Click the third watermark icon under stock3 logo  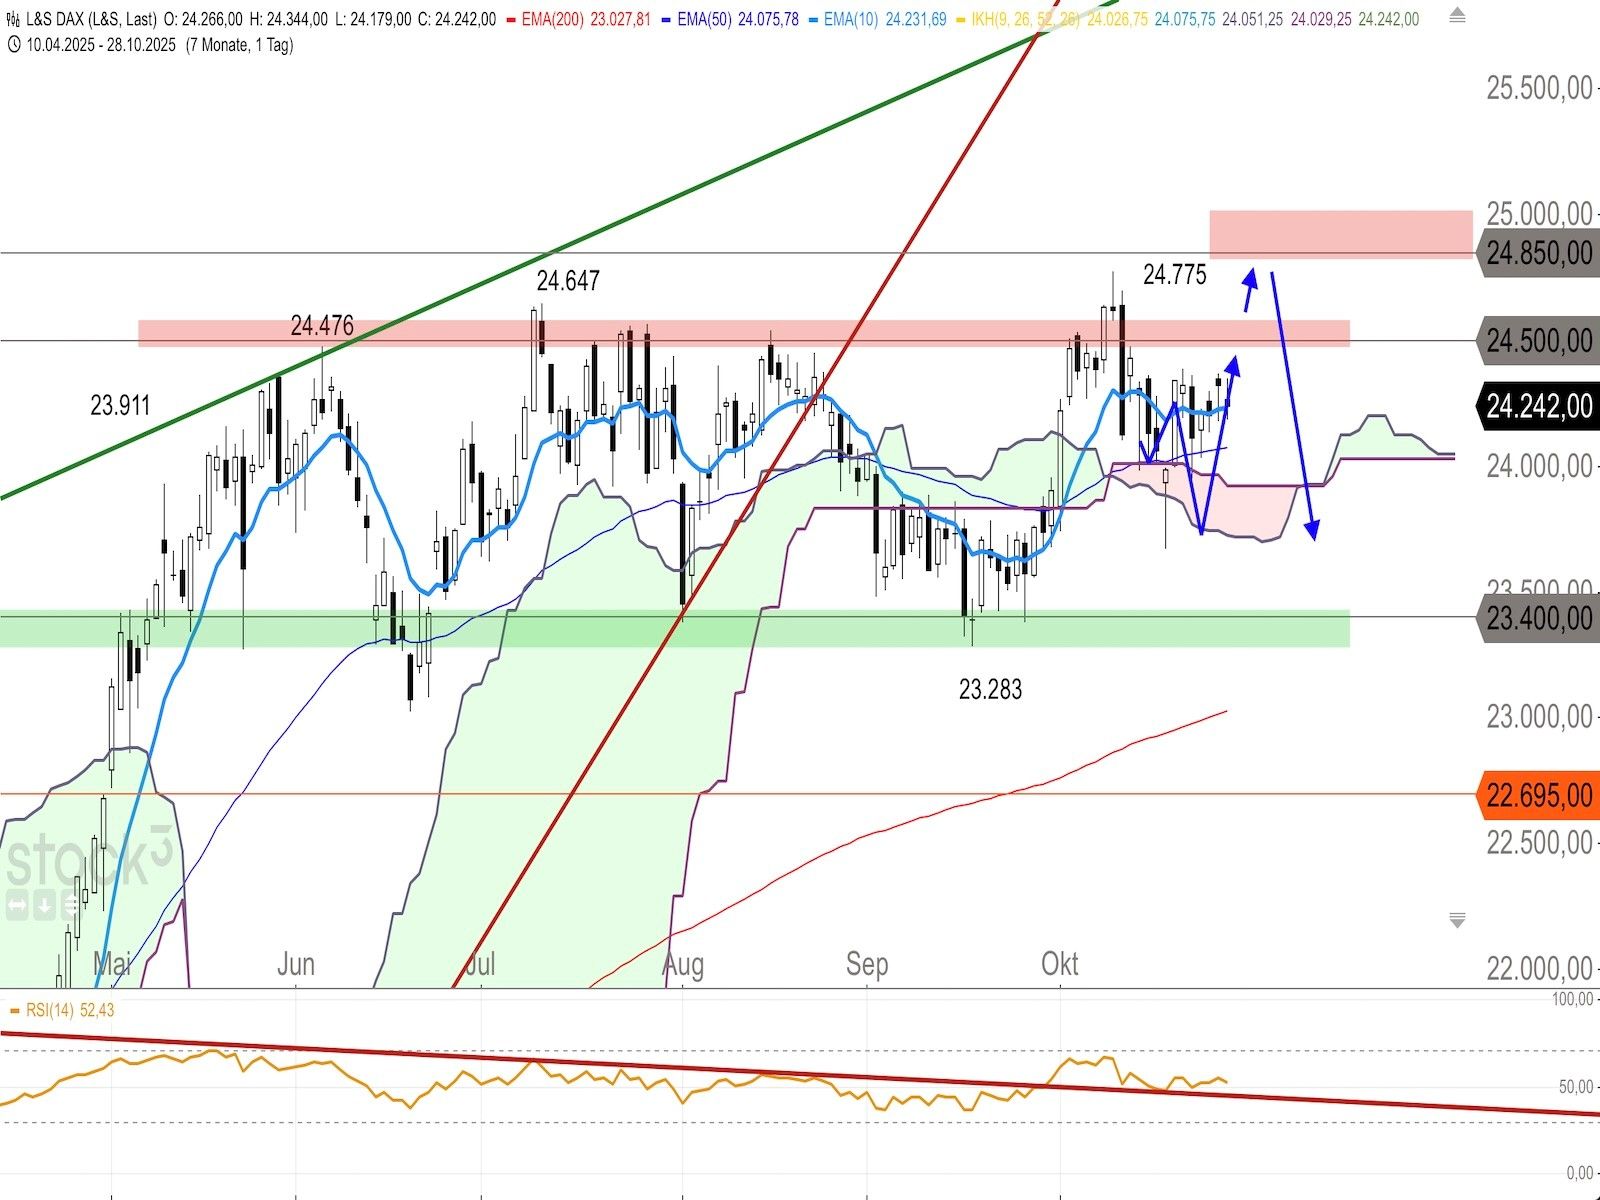pos(69,906)
